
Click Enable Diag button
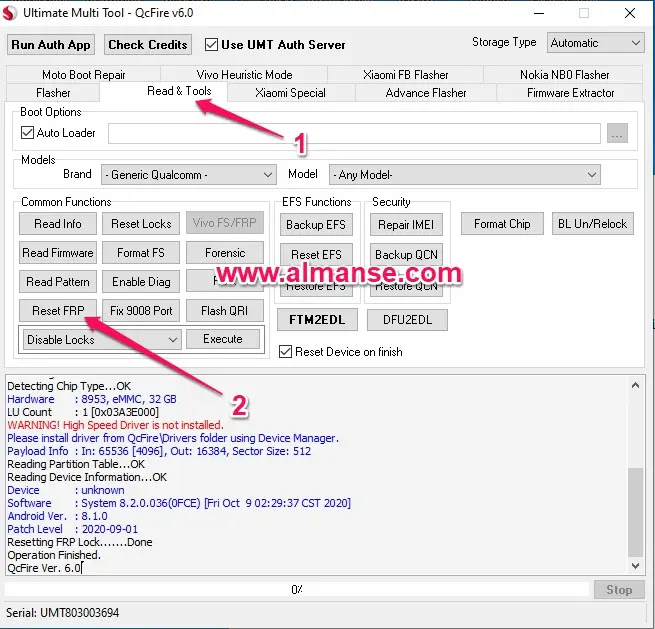pyautogui.click(x=141, y=282)
